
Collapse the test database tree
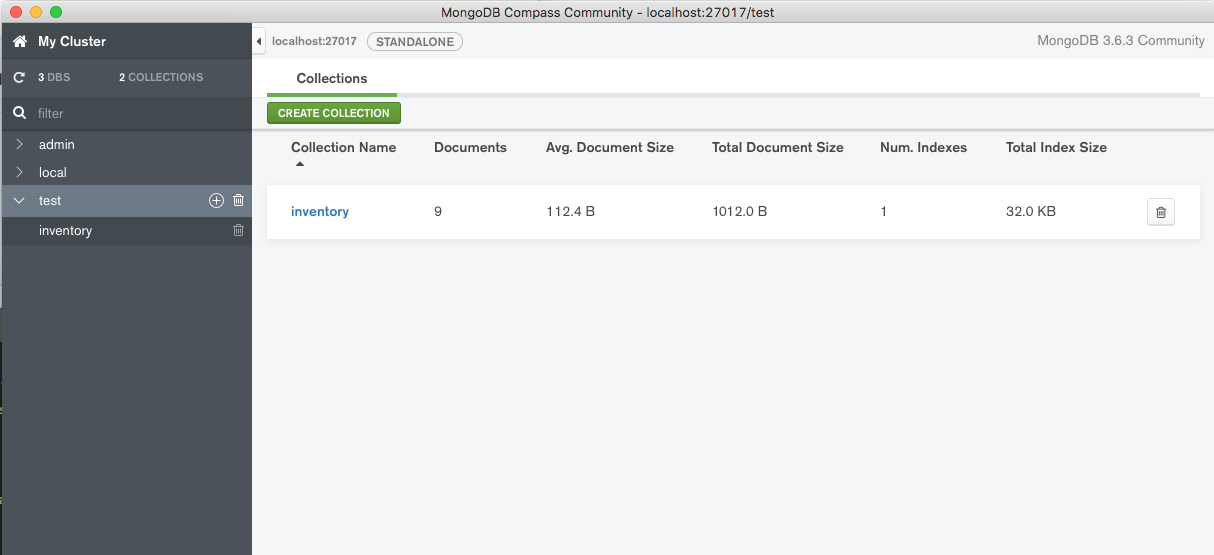[19, 200]
